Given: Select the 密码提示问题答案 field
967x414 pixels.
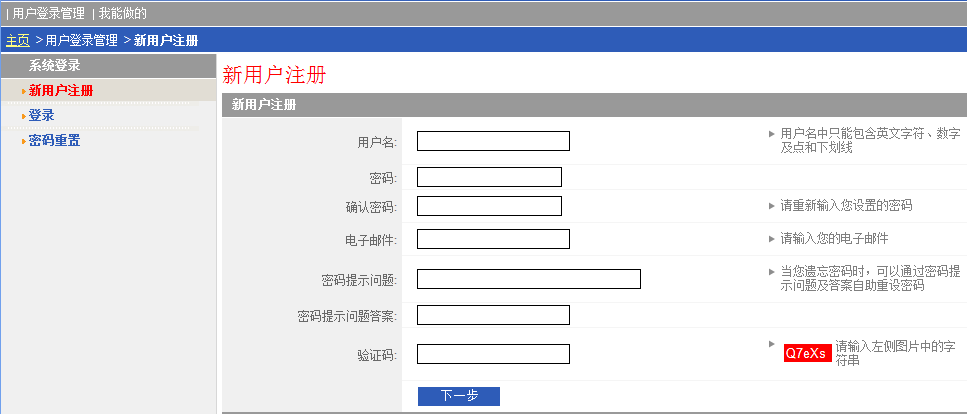Looking at the screenshot, I should (x=493, y=315).
